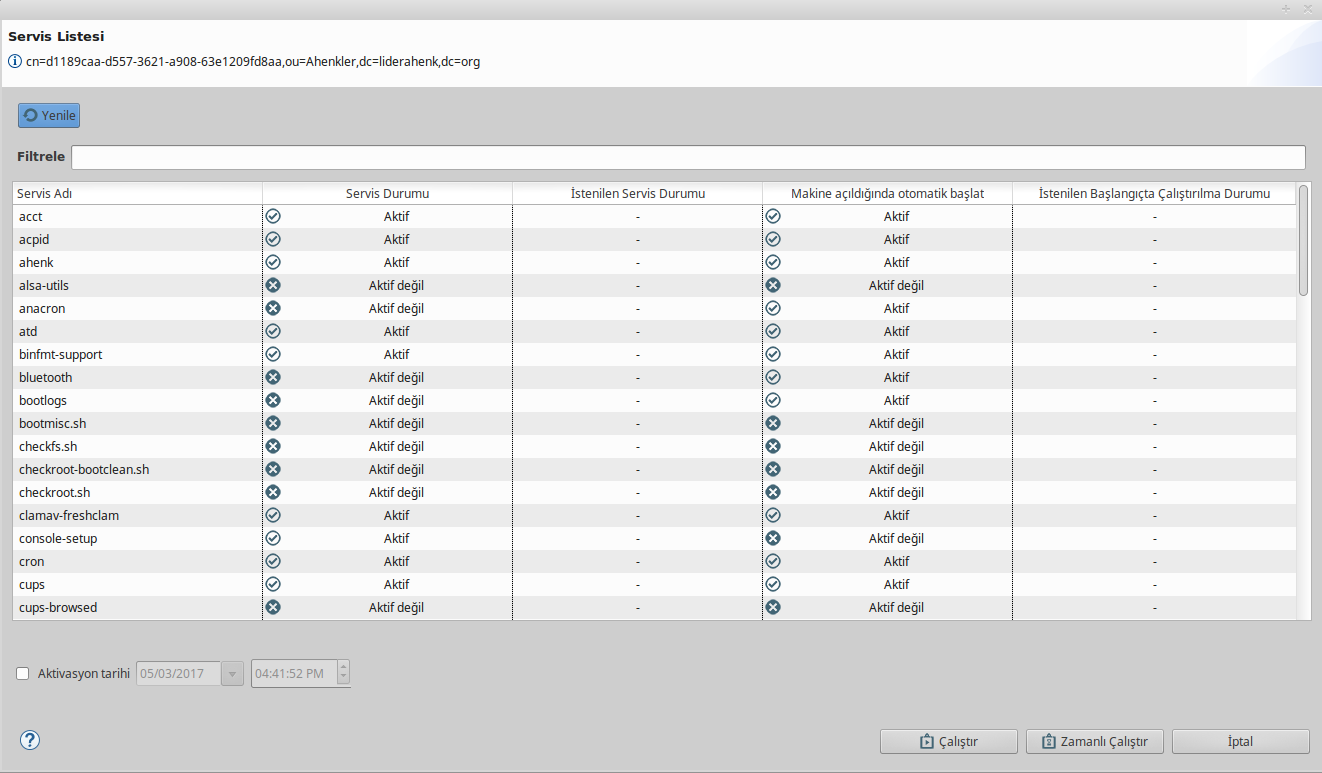Click the info icon beside the cn= path
1322x773 pixels.
[x=15, y=61]
